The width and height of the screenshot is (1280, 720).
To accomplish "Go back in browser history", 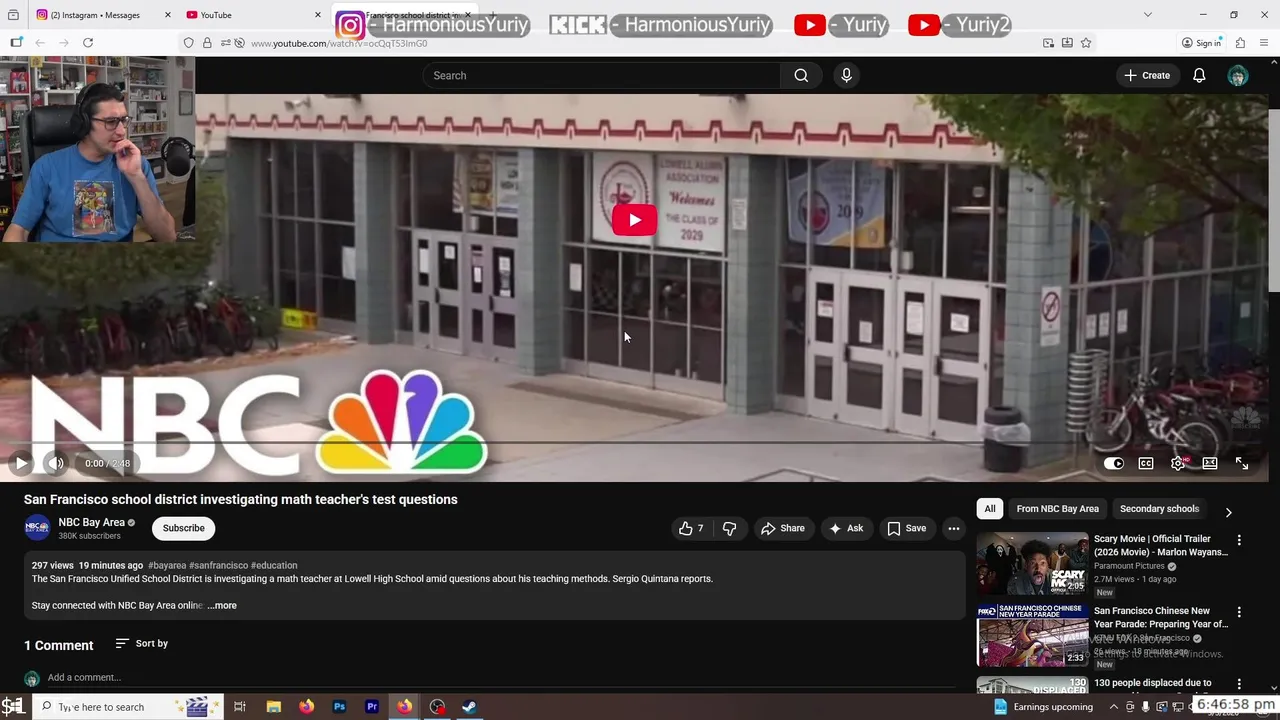I will coord(40,43).
